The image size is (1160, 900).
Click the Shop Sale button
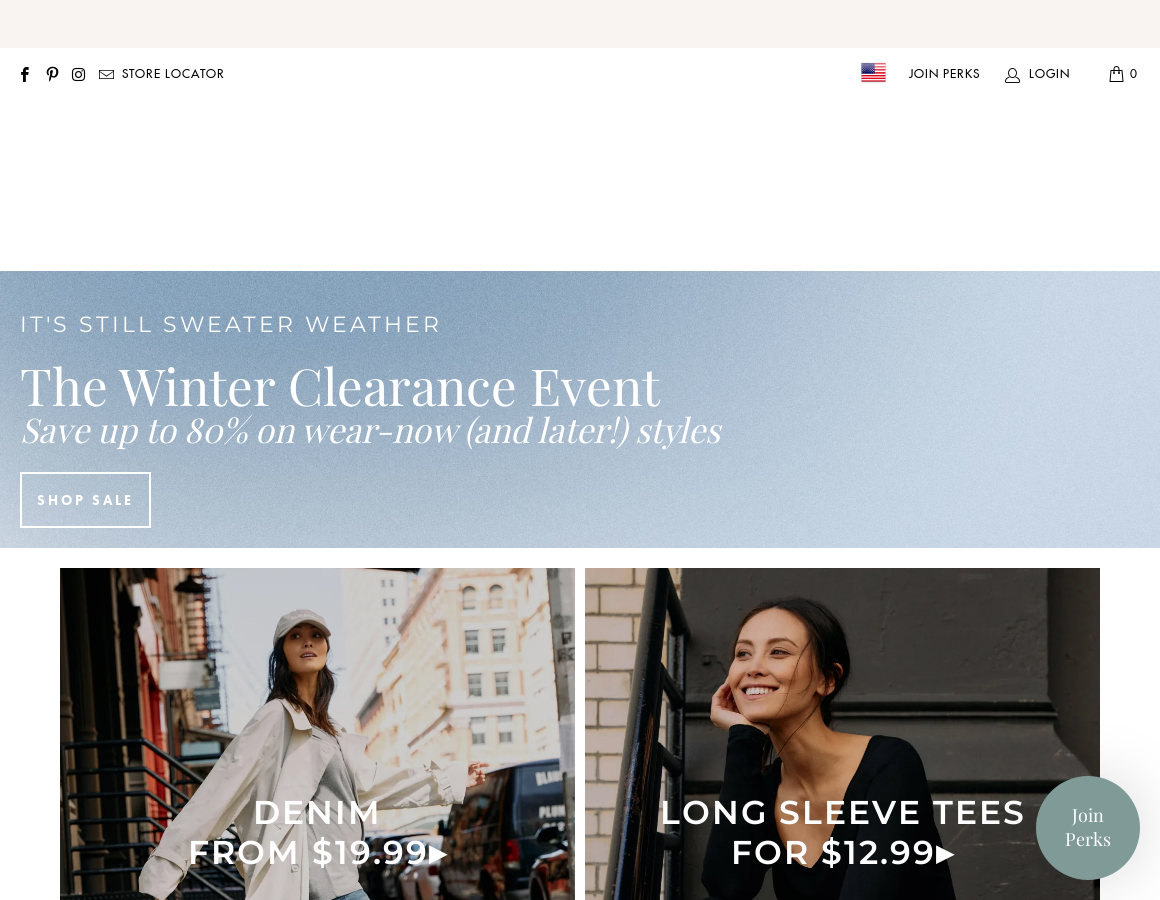click(85, 500)
